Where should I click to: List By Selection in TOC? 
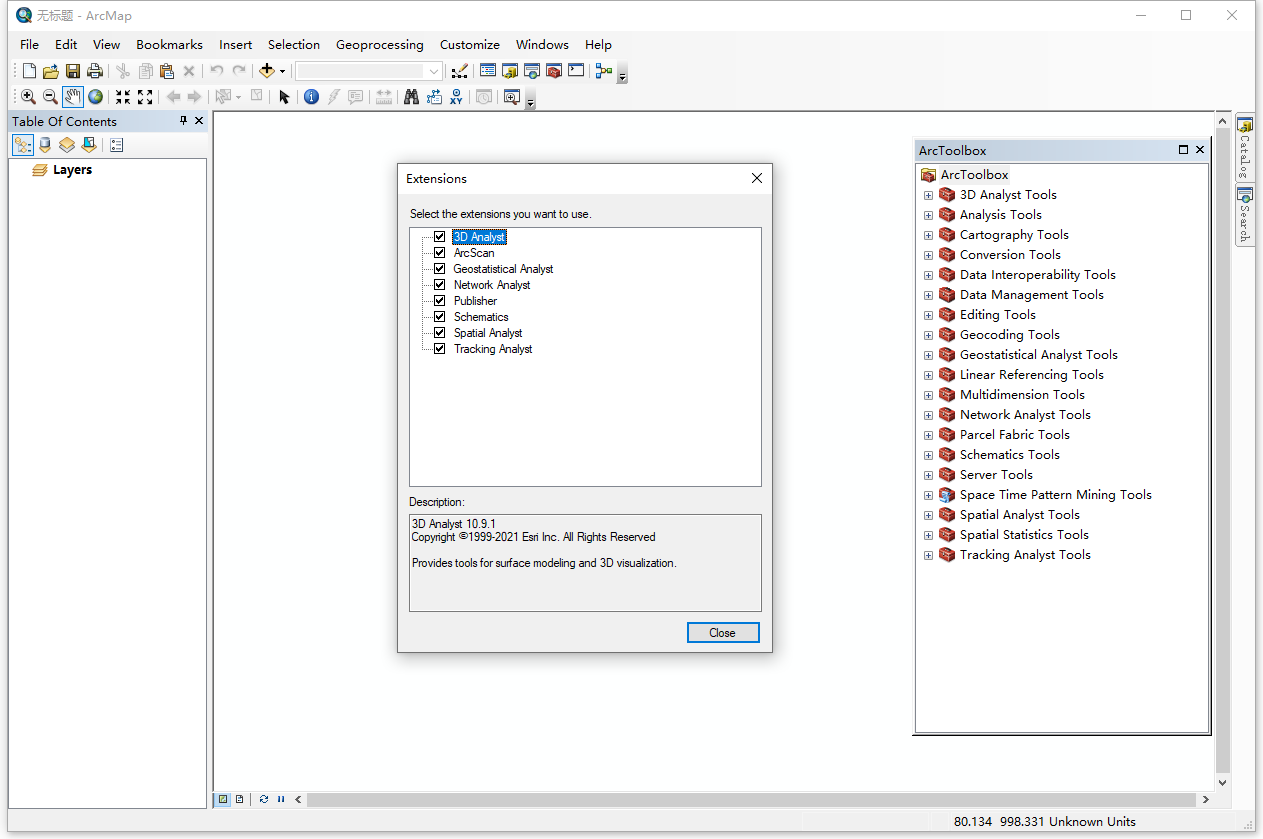89,145
